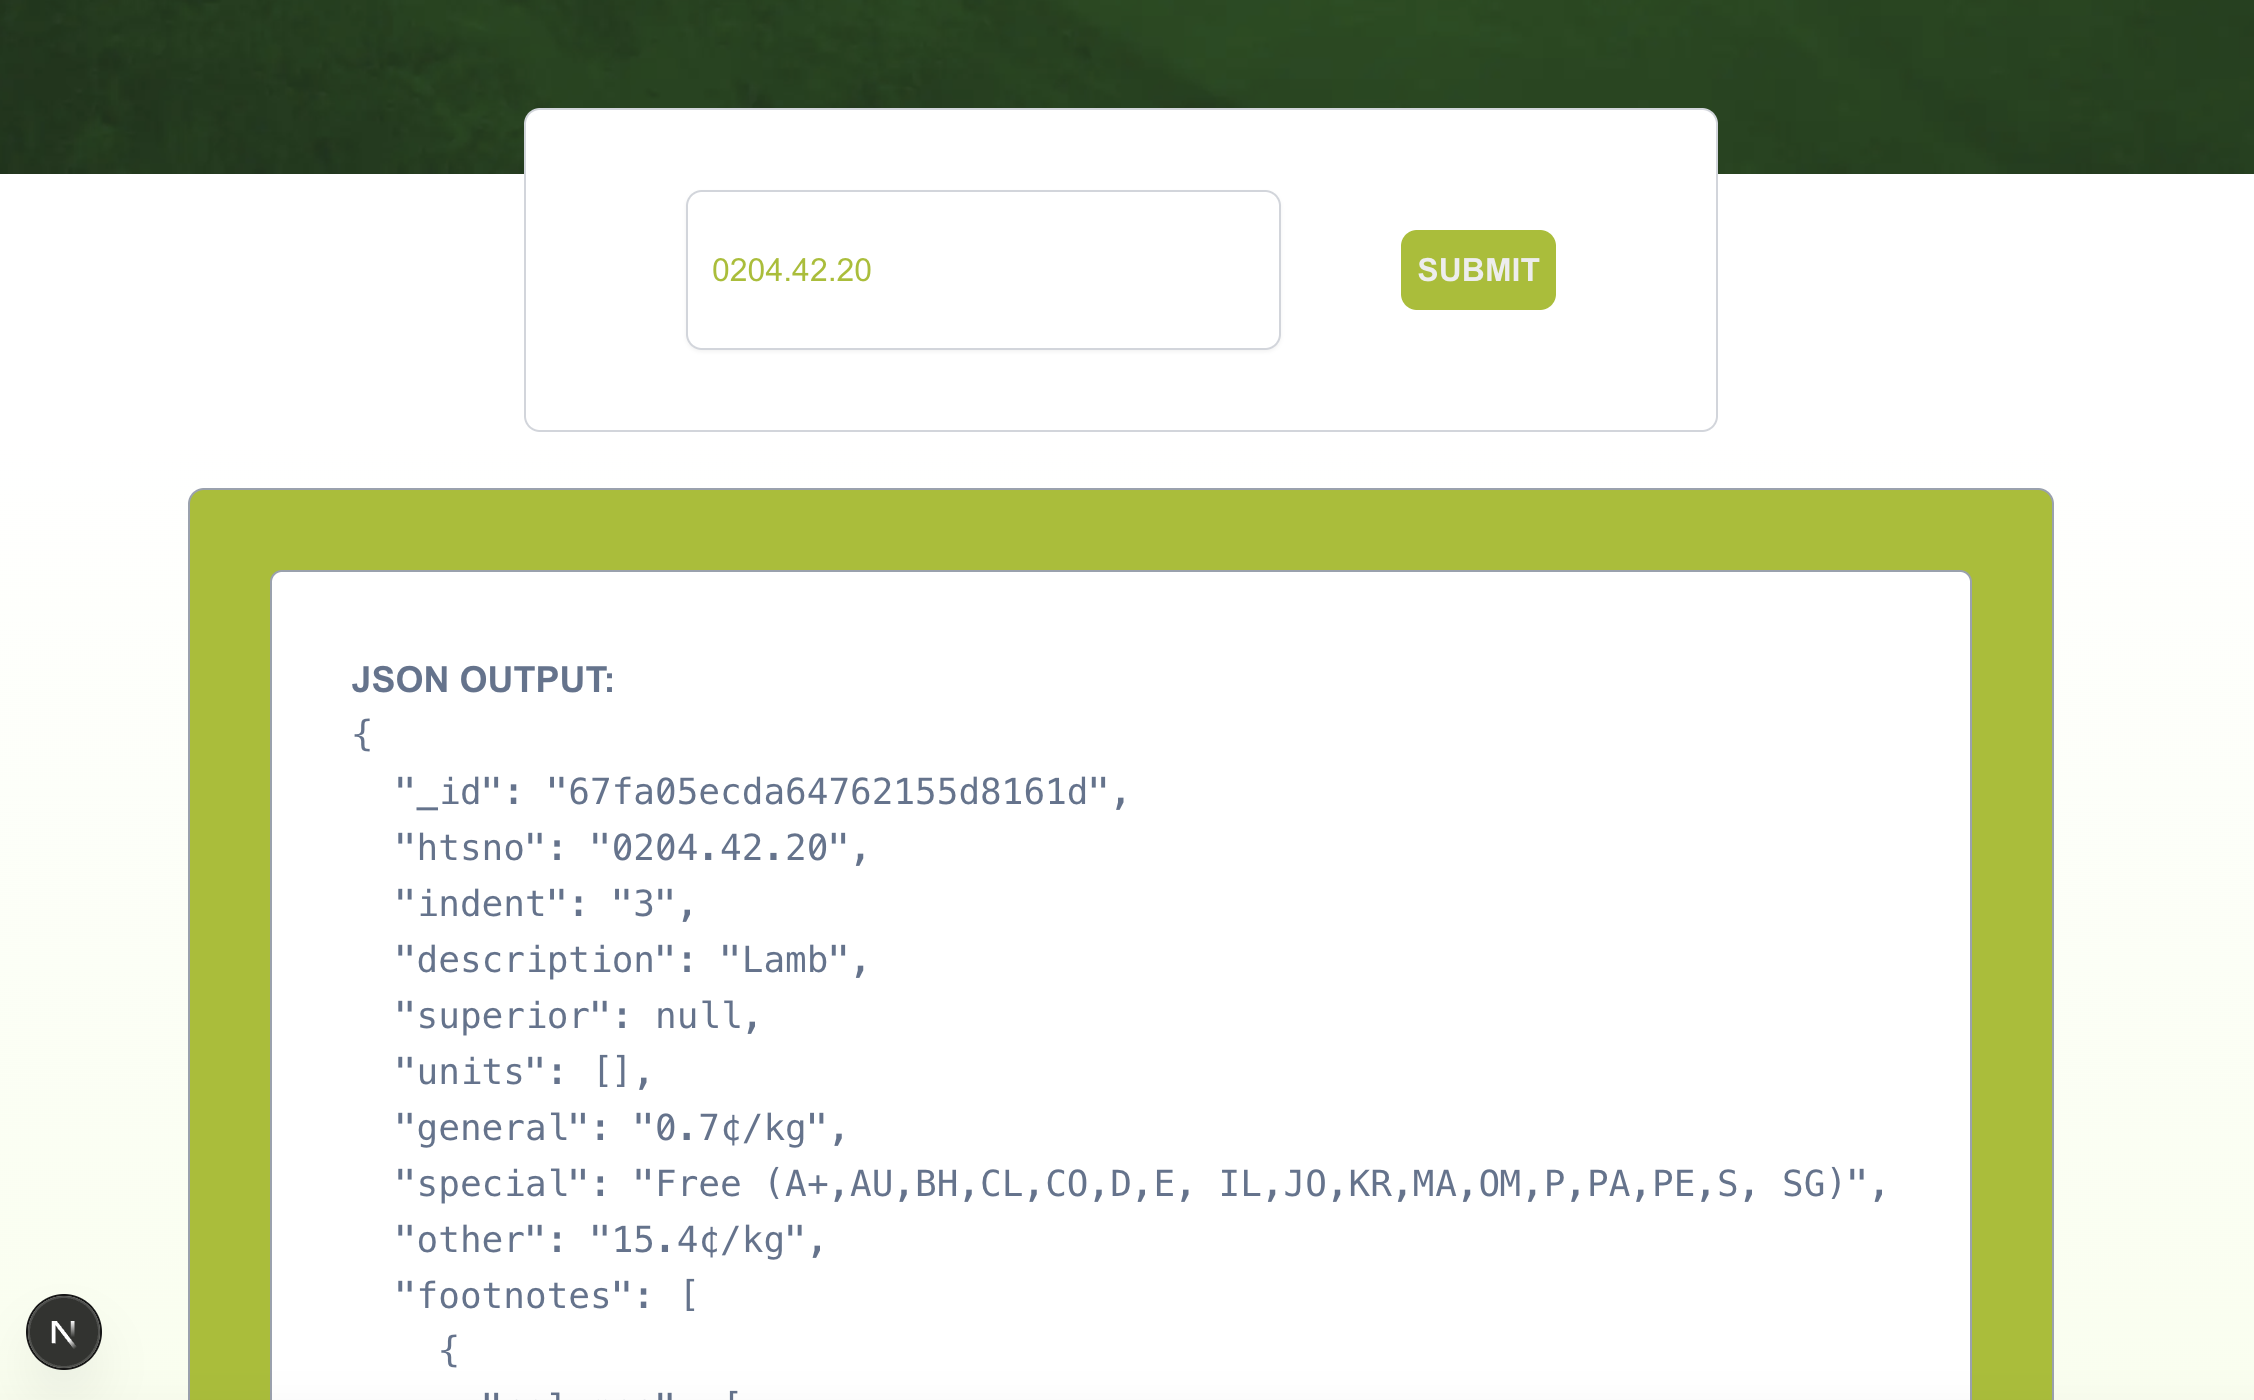Click the "special" Free countries line
Viewport: 2254px width, 1400px height.
pos(1140,1184)
